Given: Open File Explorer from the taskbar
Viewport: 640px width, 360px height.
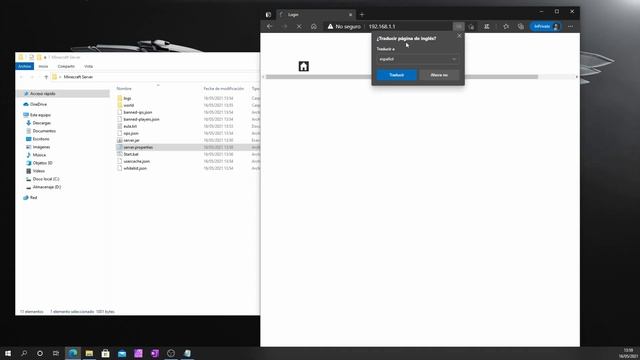Looking at the screenshot, I should point(89,353).
